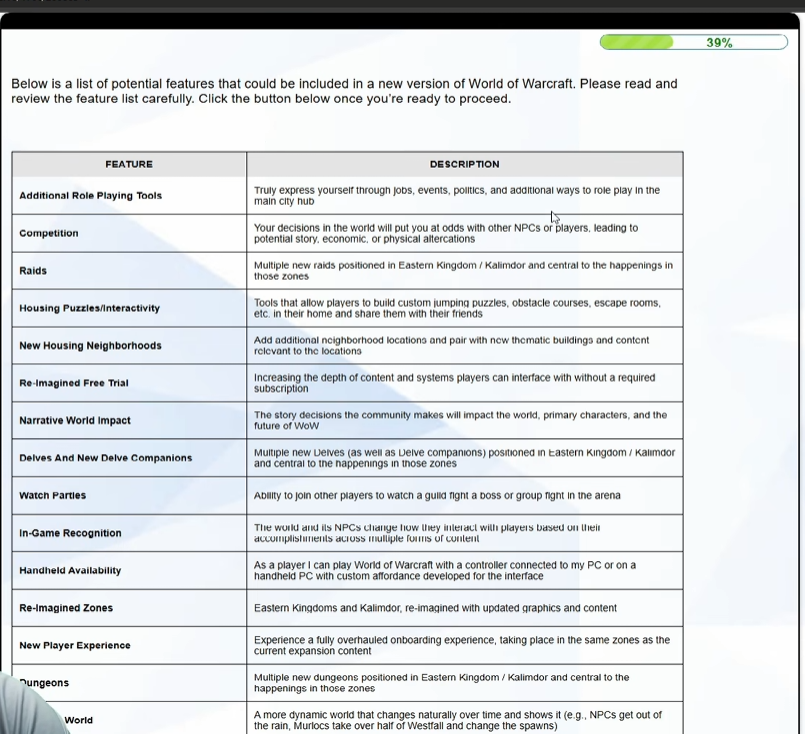This screenshot has height=734, width=805.
Task: Click description about playing with a controller
Action: [x=445, y=570]
